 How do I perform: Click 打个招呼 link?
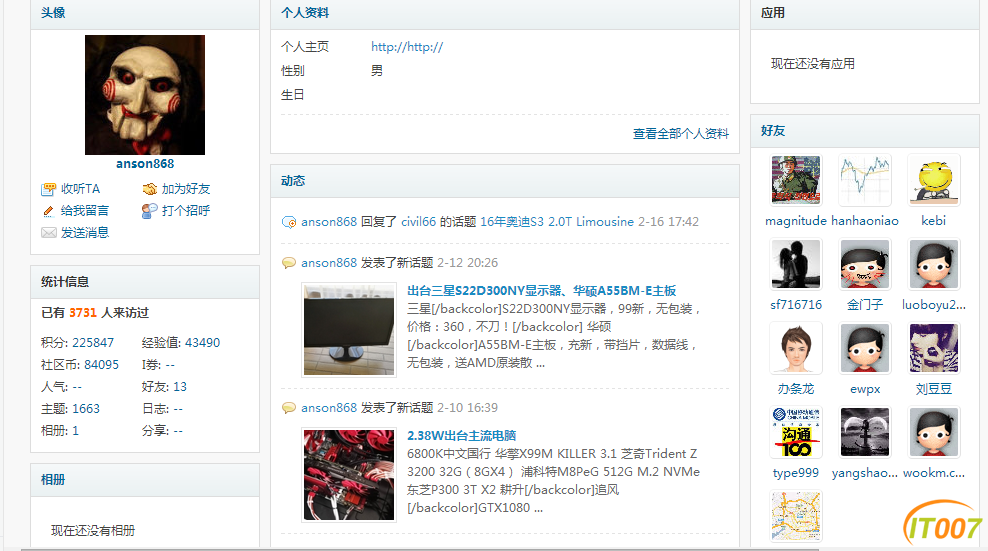[186, 211]
